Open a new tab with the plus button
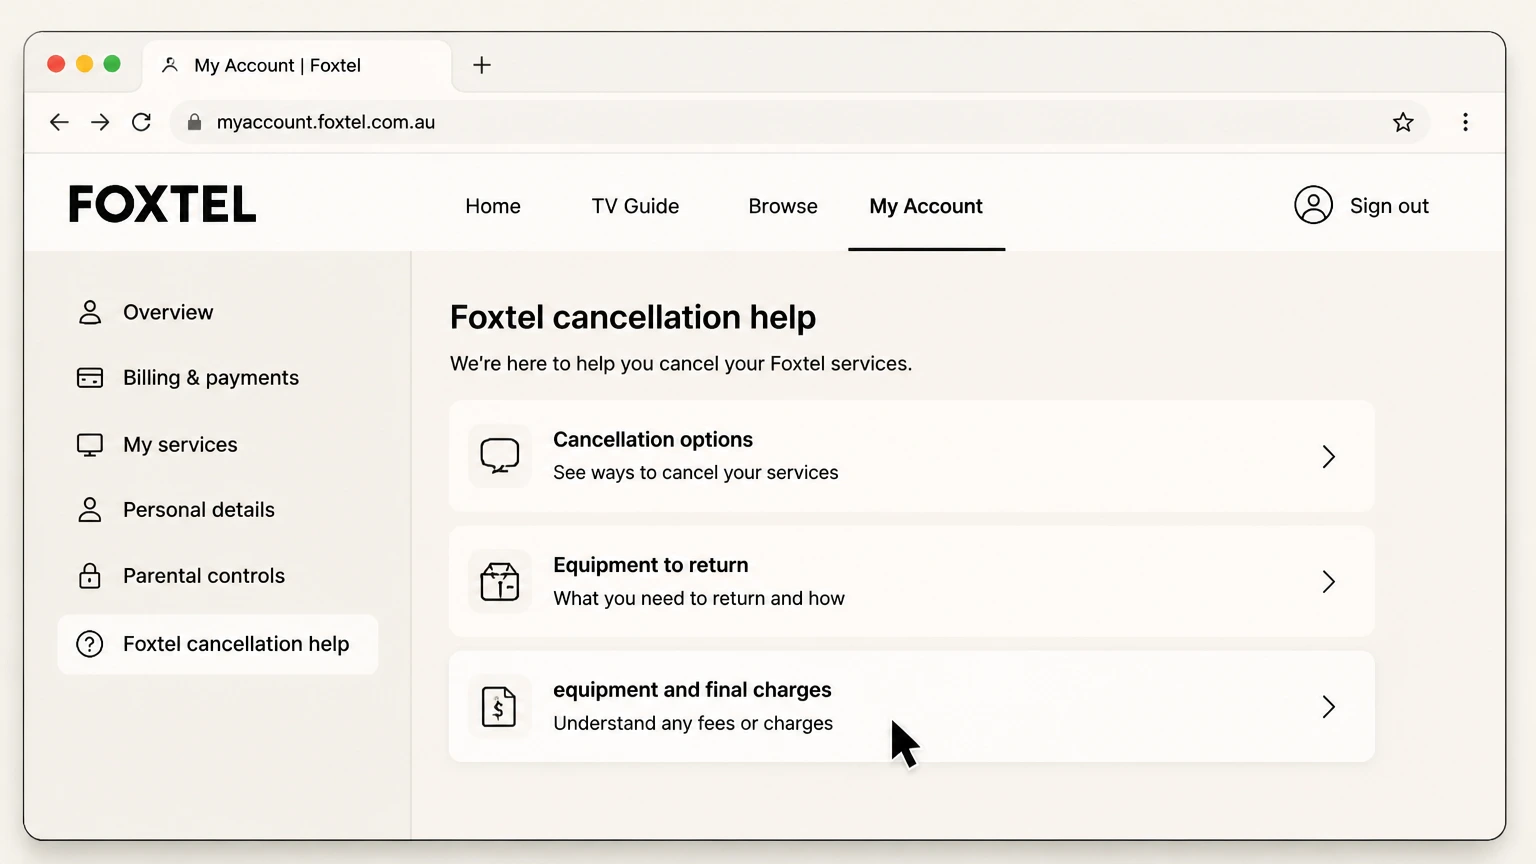The height and width of the screenshot is (864, 1536). (482, 65)
